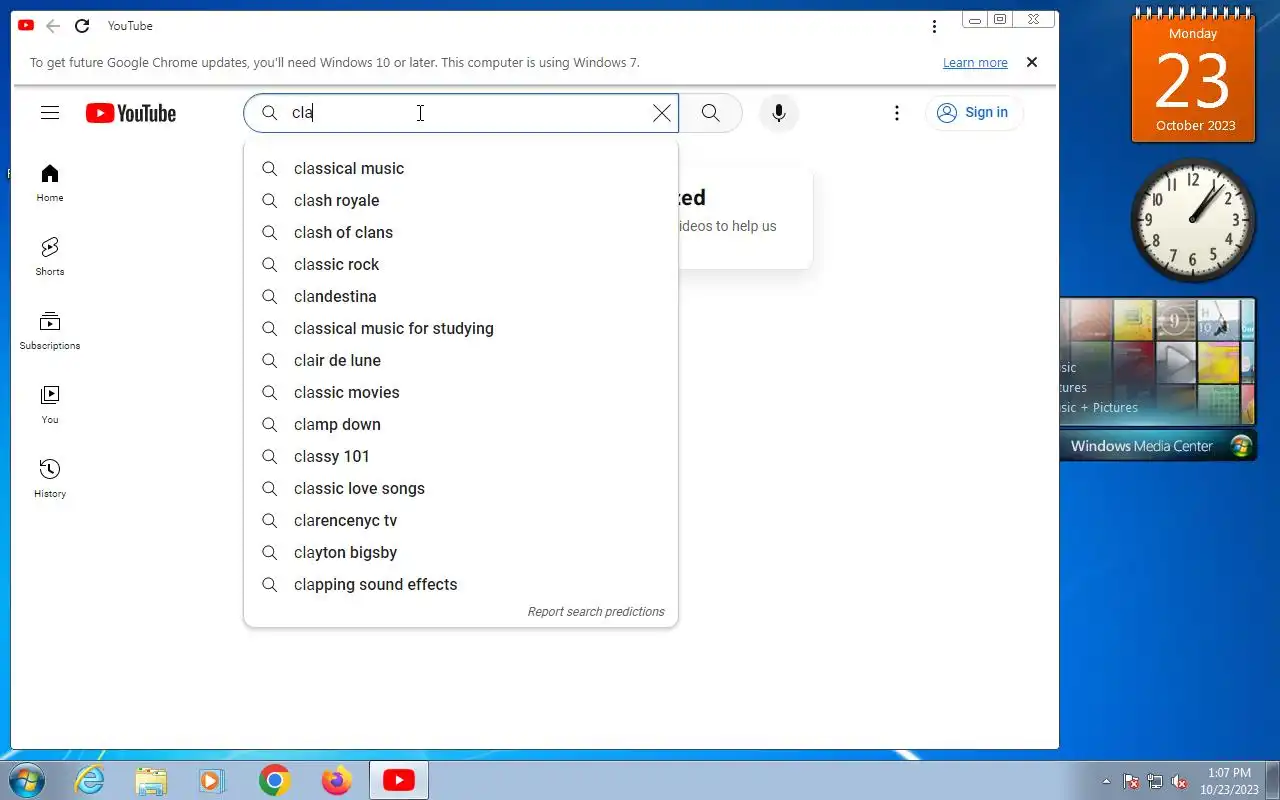Follow the Learn more link
The height and width of the screenshot is (800, 1280).
tap(975, 63)
